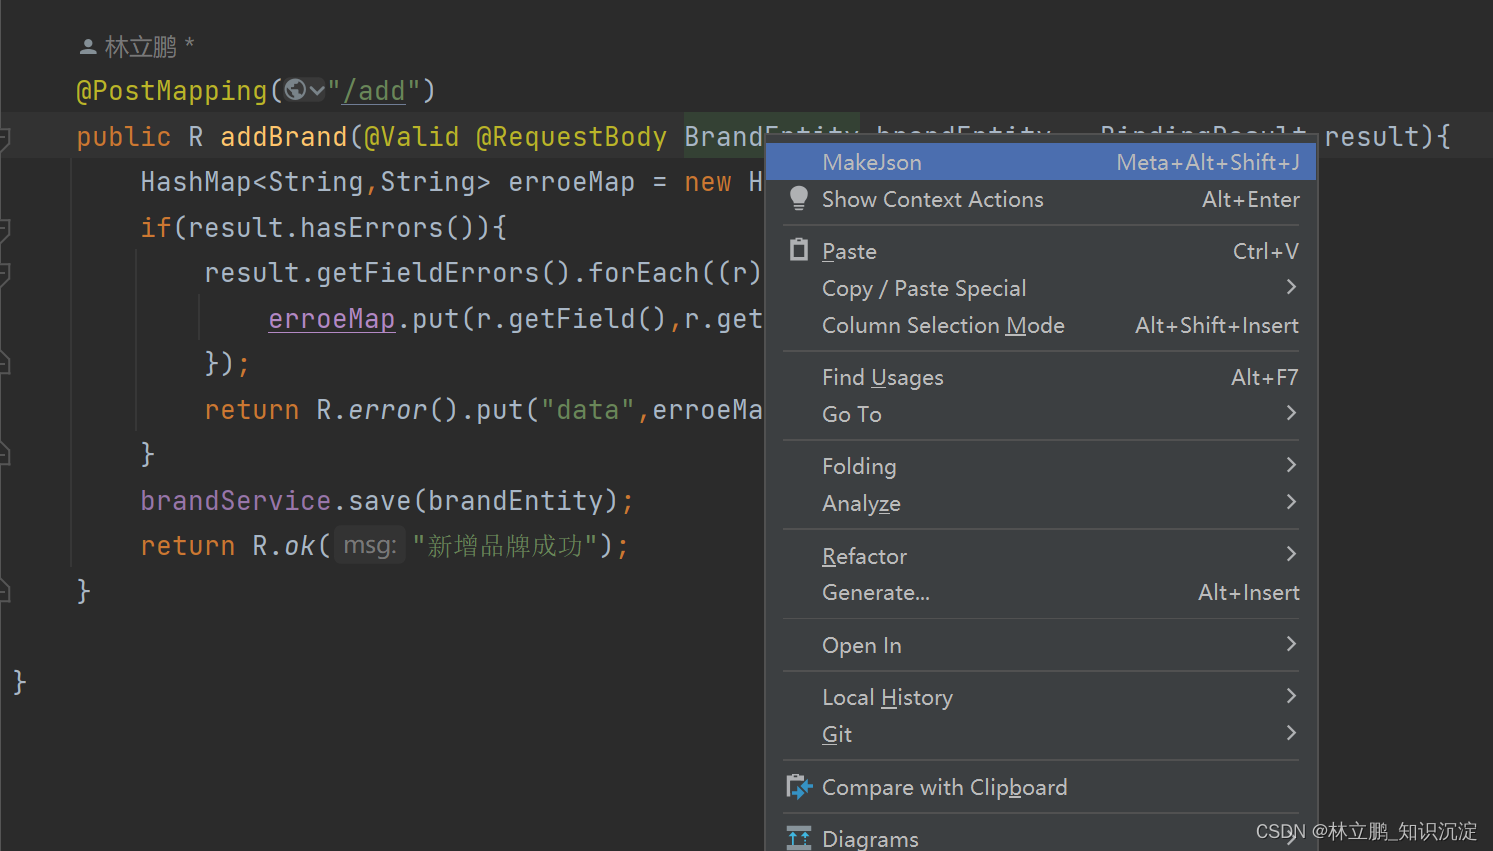The width and height of the screenshot is (1493, 851).
Task: Click the Diagrams icon in the context menu
Action: point(799,838)
